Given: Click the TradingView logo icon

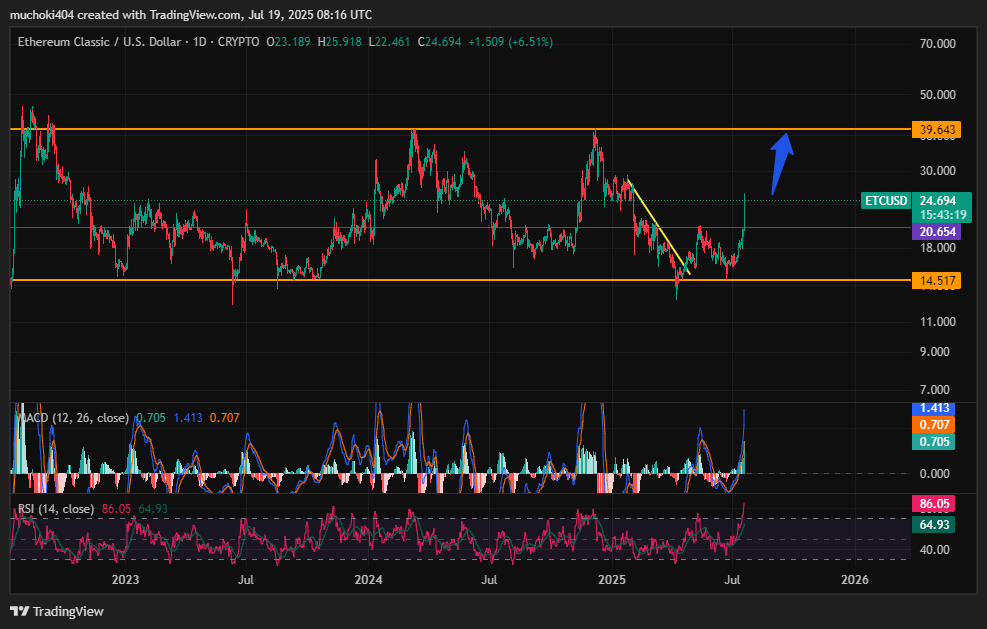Looking at the screenshot, I should tap(20, 611).
